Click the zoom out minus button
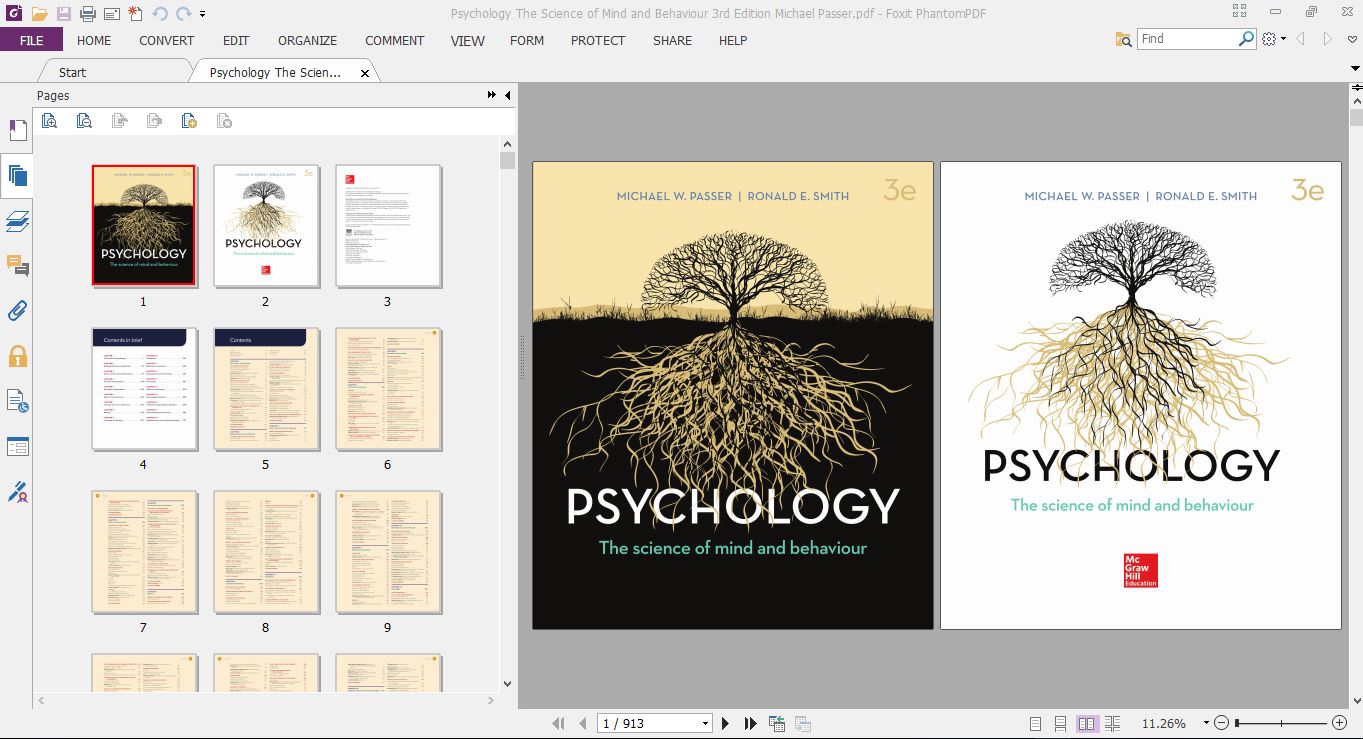1363x739 pixels. tap(1222, 723)
